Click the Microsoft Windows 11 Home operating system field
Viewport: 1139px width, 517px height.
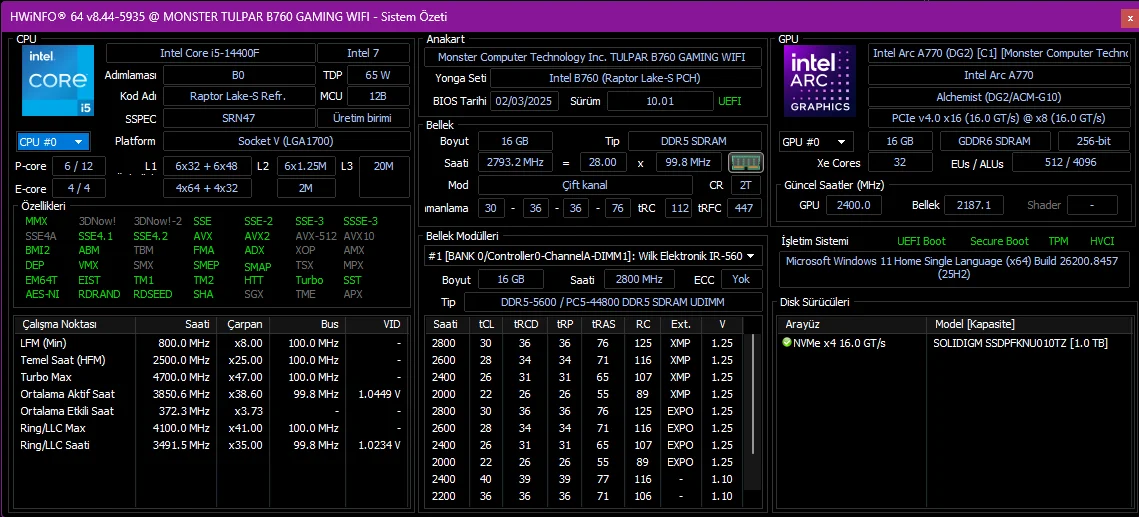(956, 267)
